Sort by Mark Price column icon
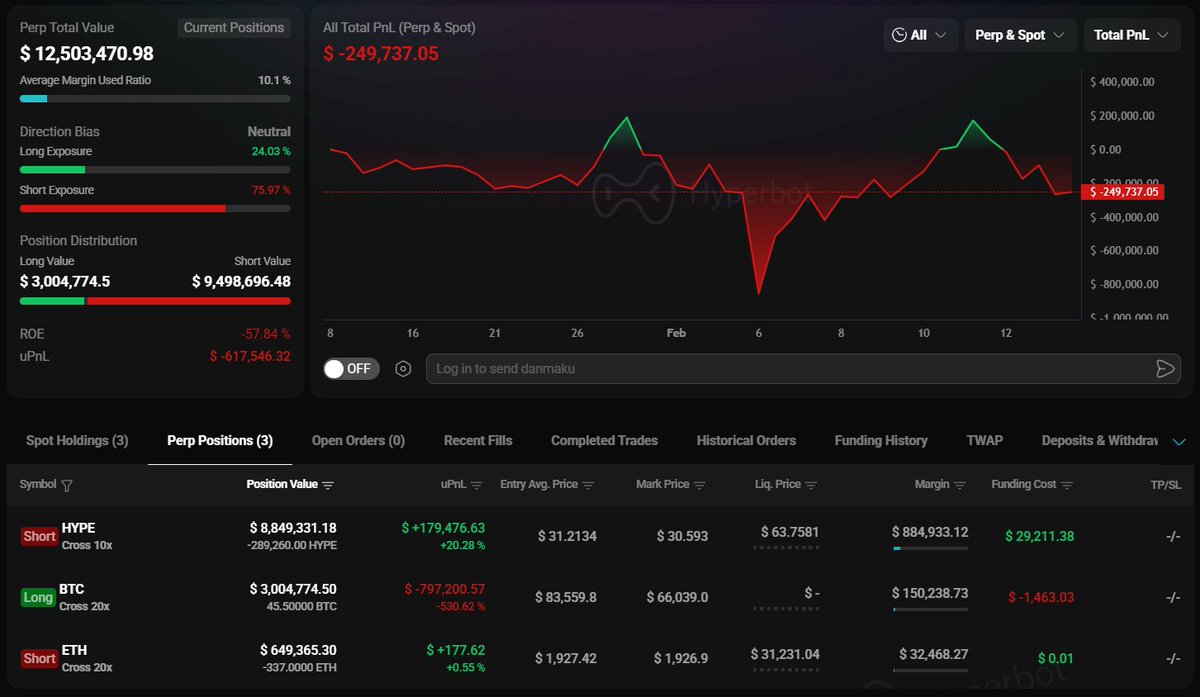 click(699, 485)
